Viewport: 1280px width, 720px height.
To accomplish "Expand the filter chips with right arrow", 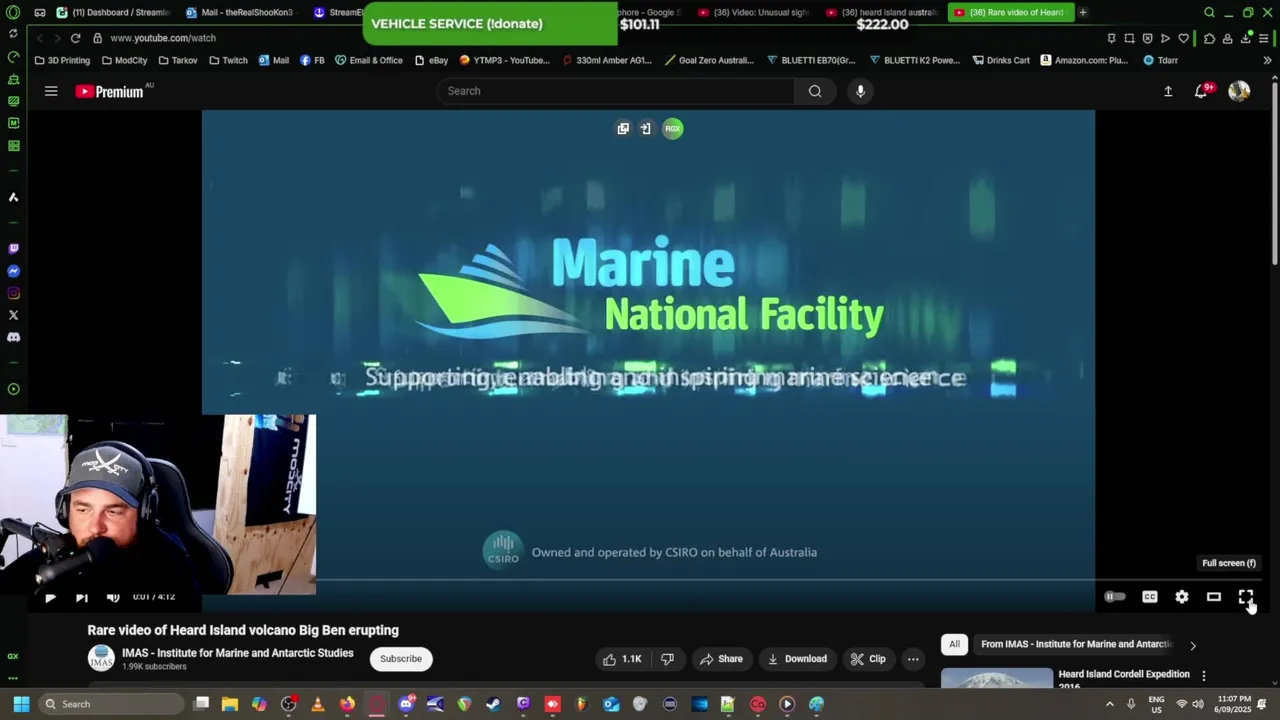I will point(1192,645).
